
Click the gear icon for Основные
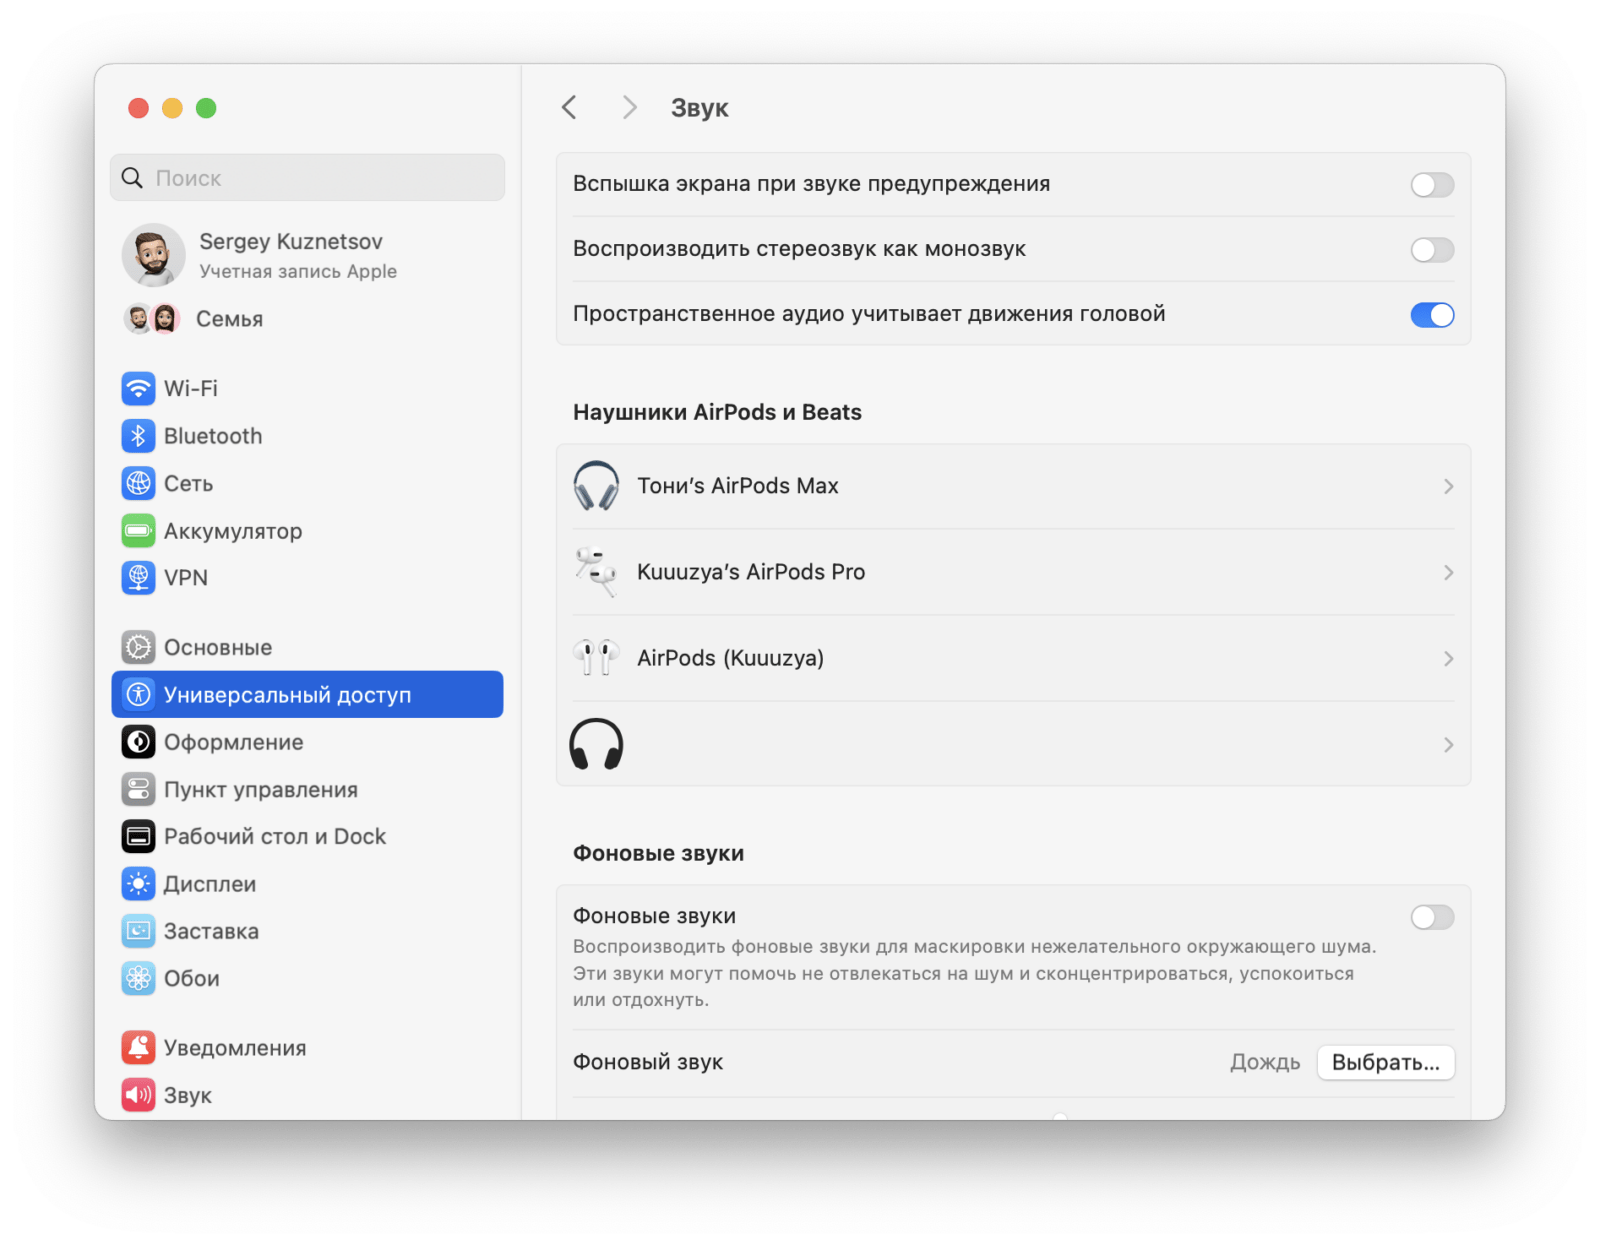(x=138, y=647)
